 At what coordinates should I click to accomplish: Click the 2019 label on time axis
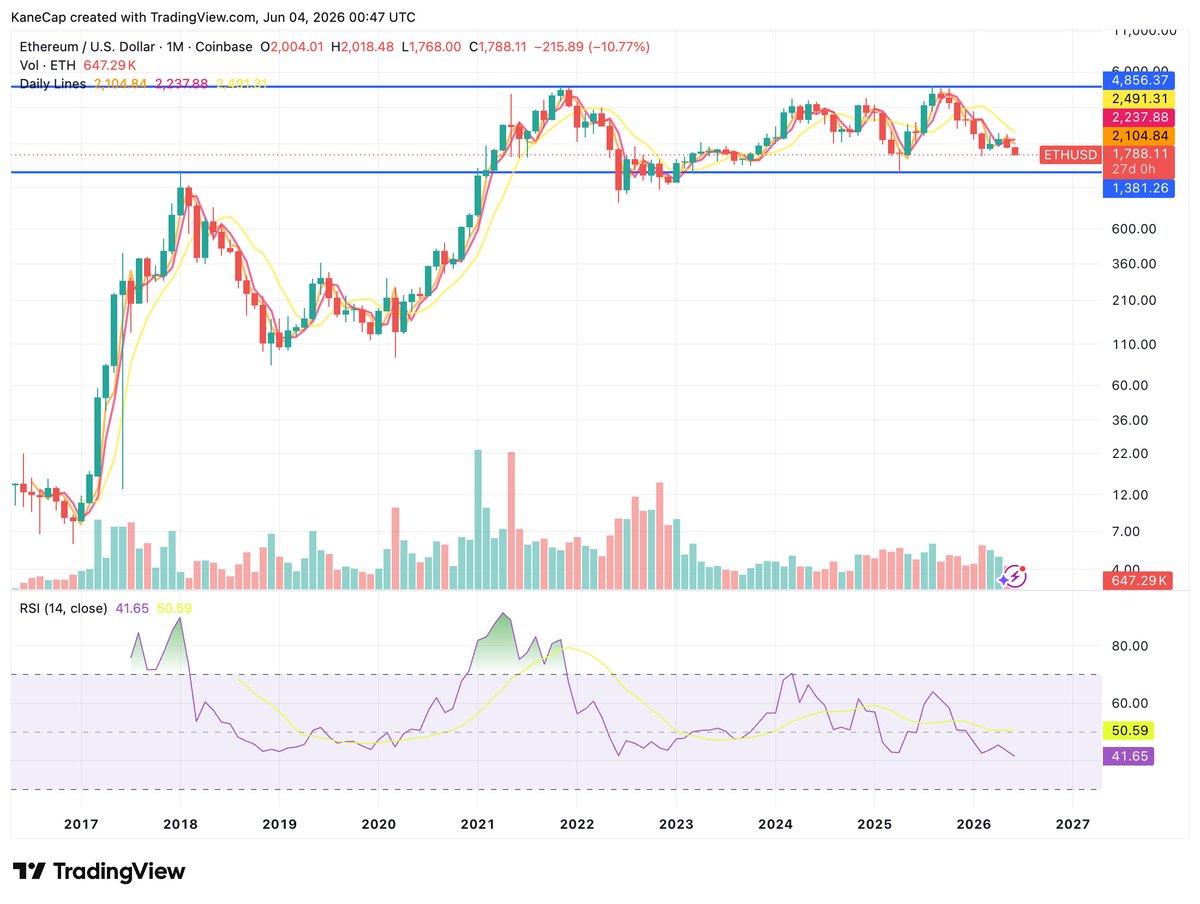pyautogui.click(x=278, y=824)
